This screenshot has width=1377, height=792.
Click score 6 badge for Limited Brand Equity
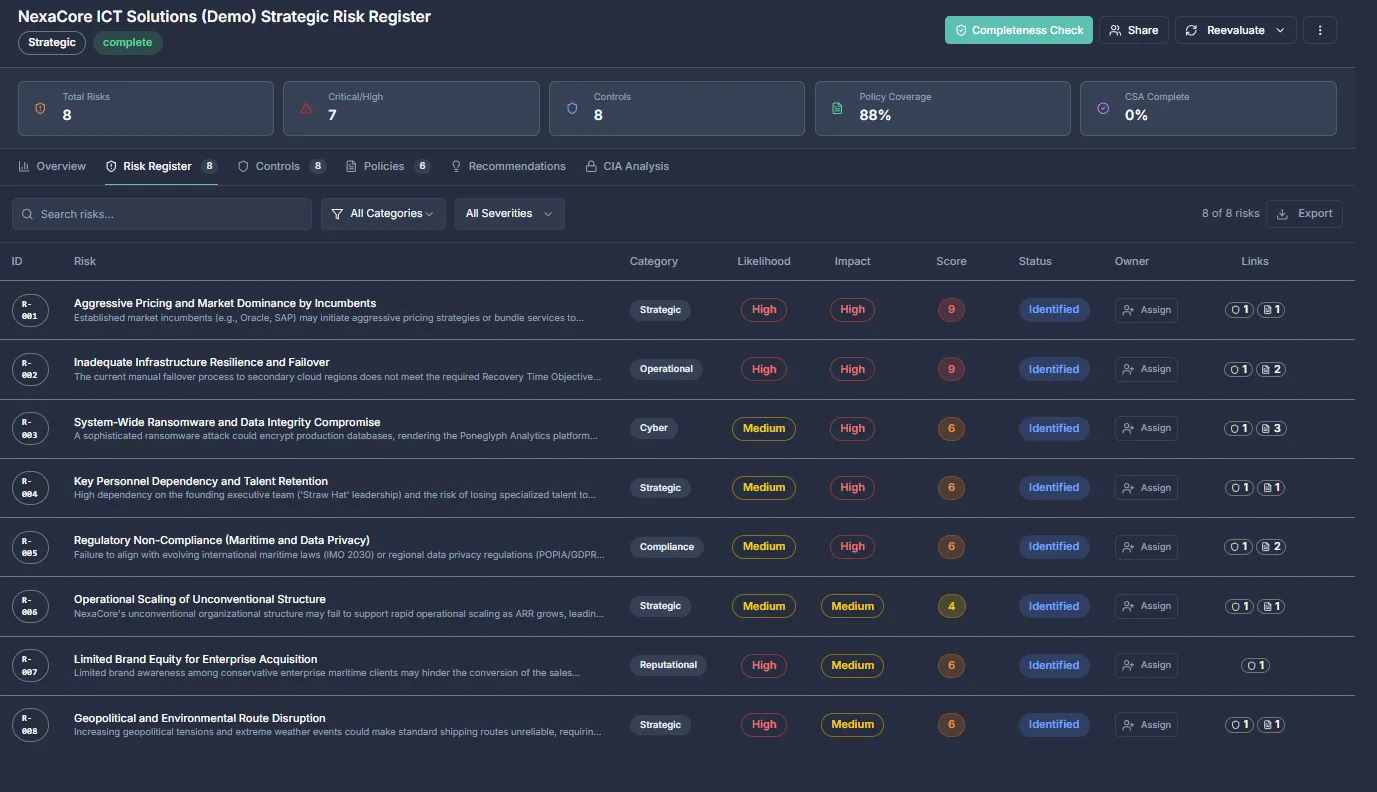pos(951,665)
